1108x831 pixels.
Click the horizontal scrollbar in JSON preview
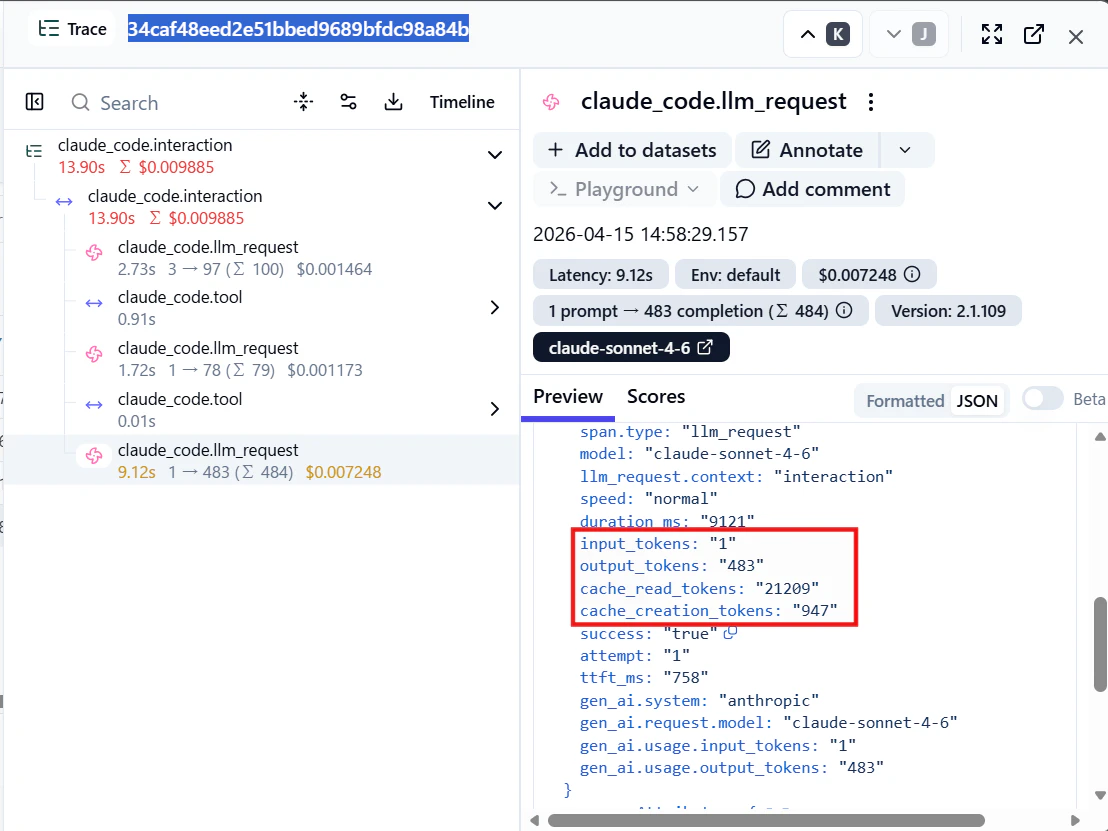pos(766,820)
